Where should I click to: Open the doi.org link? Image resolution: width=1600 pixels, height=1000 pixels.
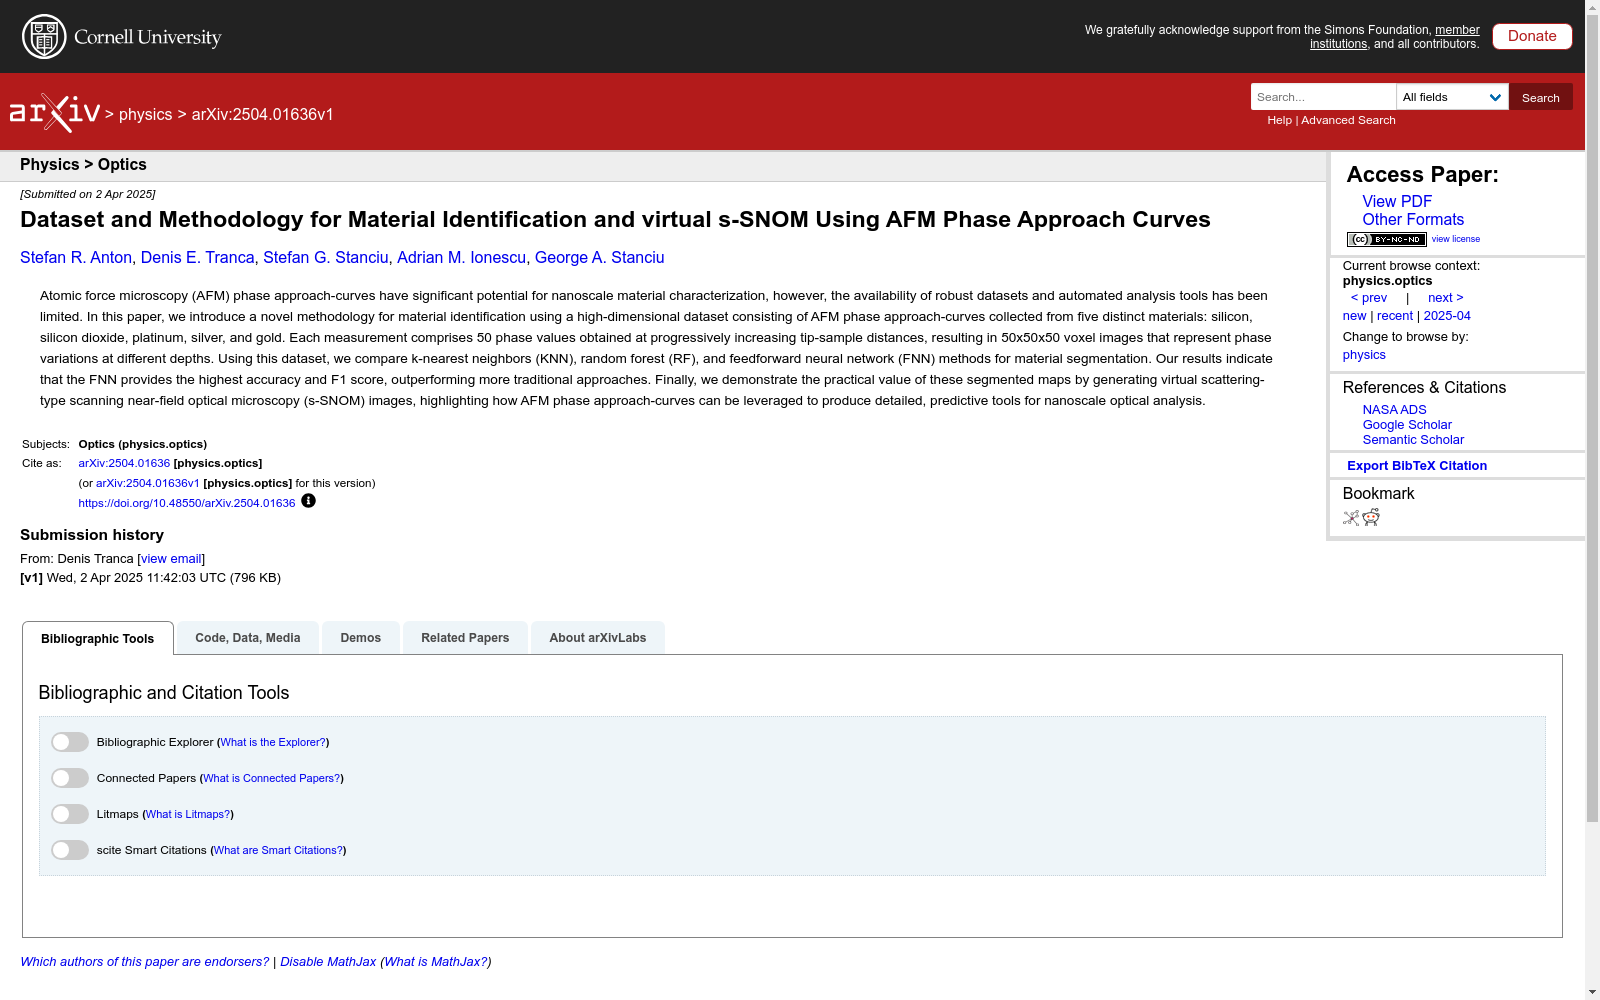[187, 503]
